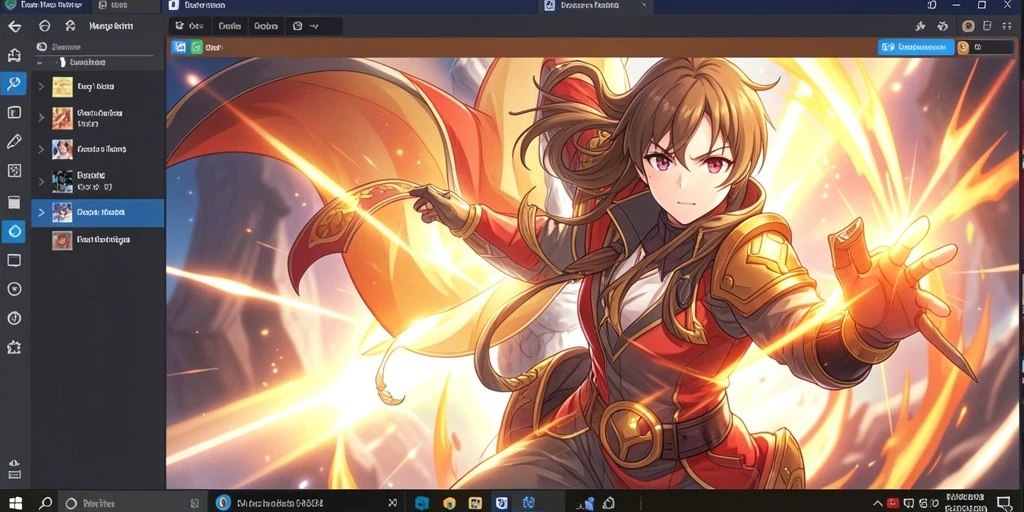
Task: Click the round badge icon above the clock
Action: [x=14, y=289]
